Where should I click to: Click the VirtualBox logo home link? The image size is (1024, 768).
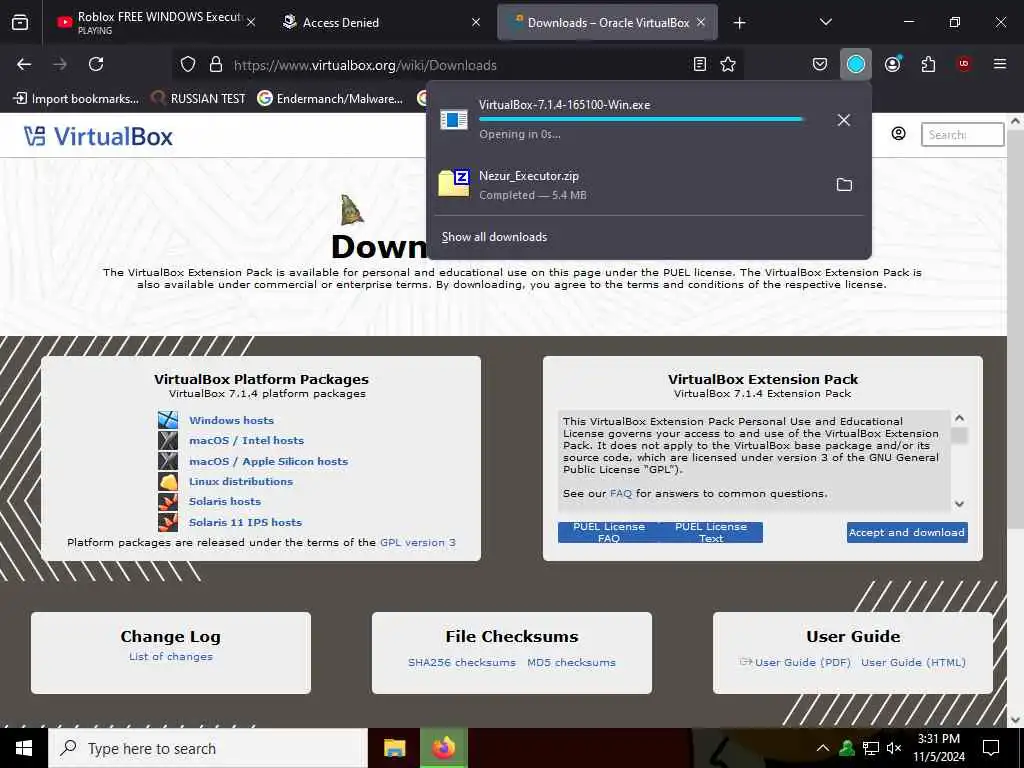click(99, 136)
